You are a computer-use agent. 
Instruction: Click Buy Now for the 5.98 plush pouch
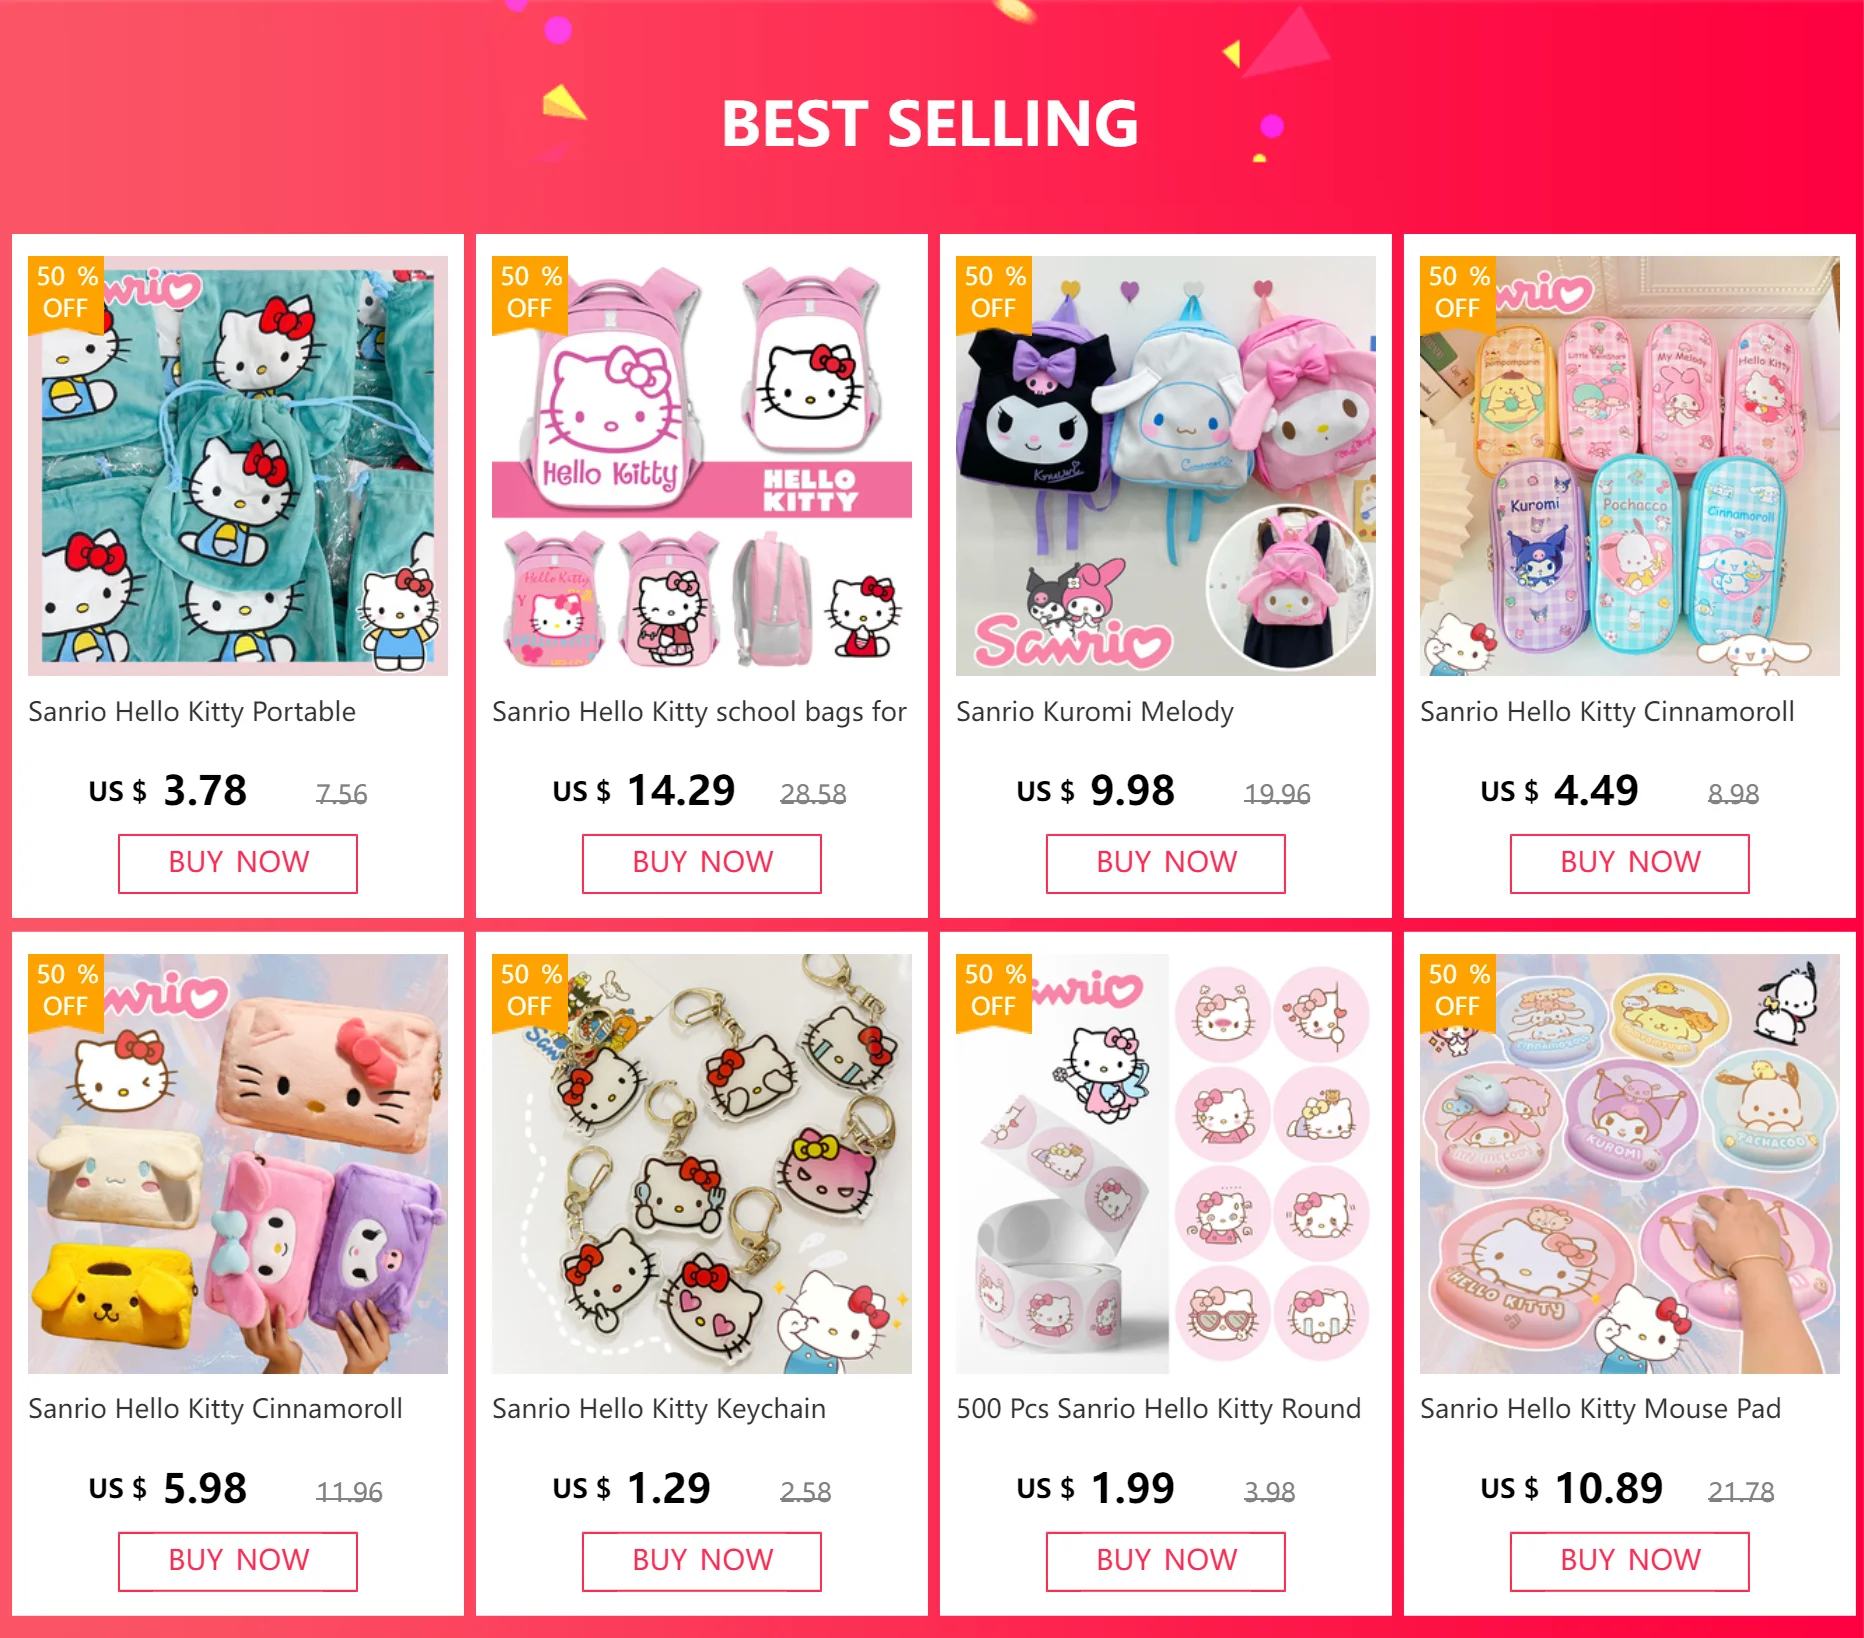[238, 1562]
